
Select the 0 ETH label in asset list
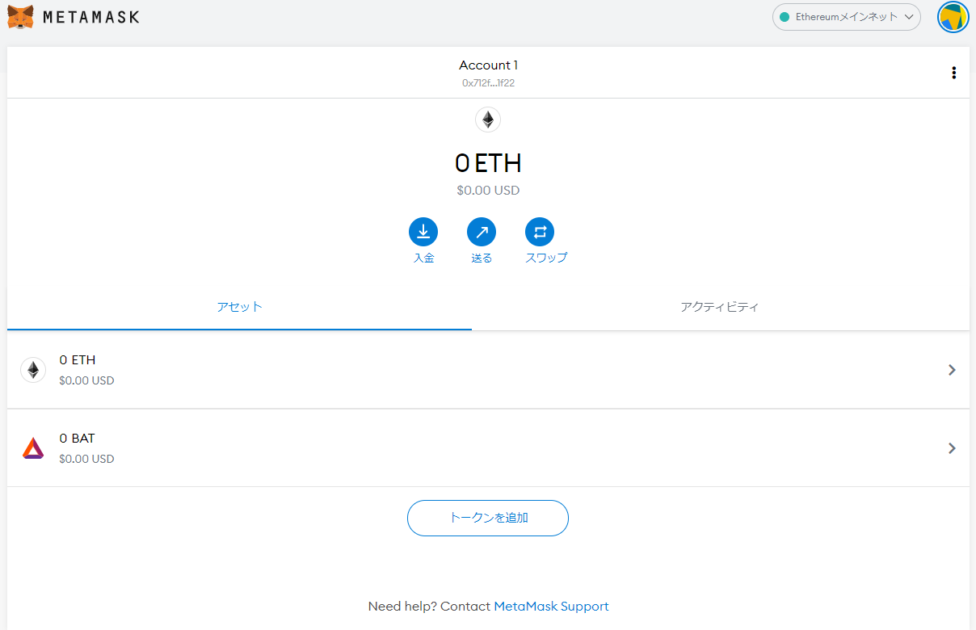tap(77, 360)
